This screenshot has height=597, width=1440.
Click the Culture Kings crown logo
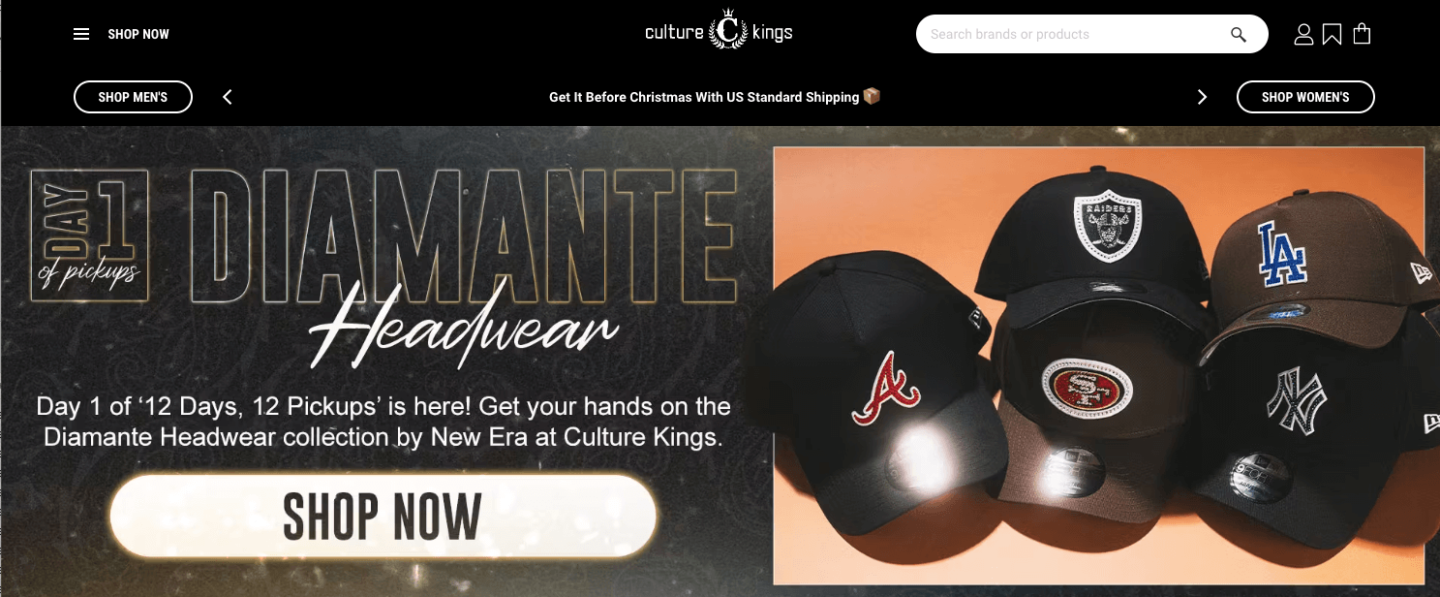(719, 31)
